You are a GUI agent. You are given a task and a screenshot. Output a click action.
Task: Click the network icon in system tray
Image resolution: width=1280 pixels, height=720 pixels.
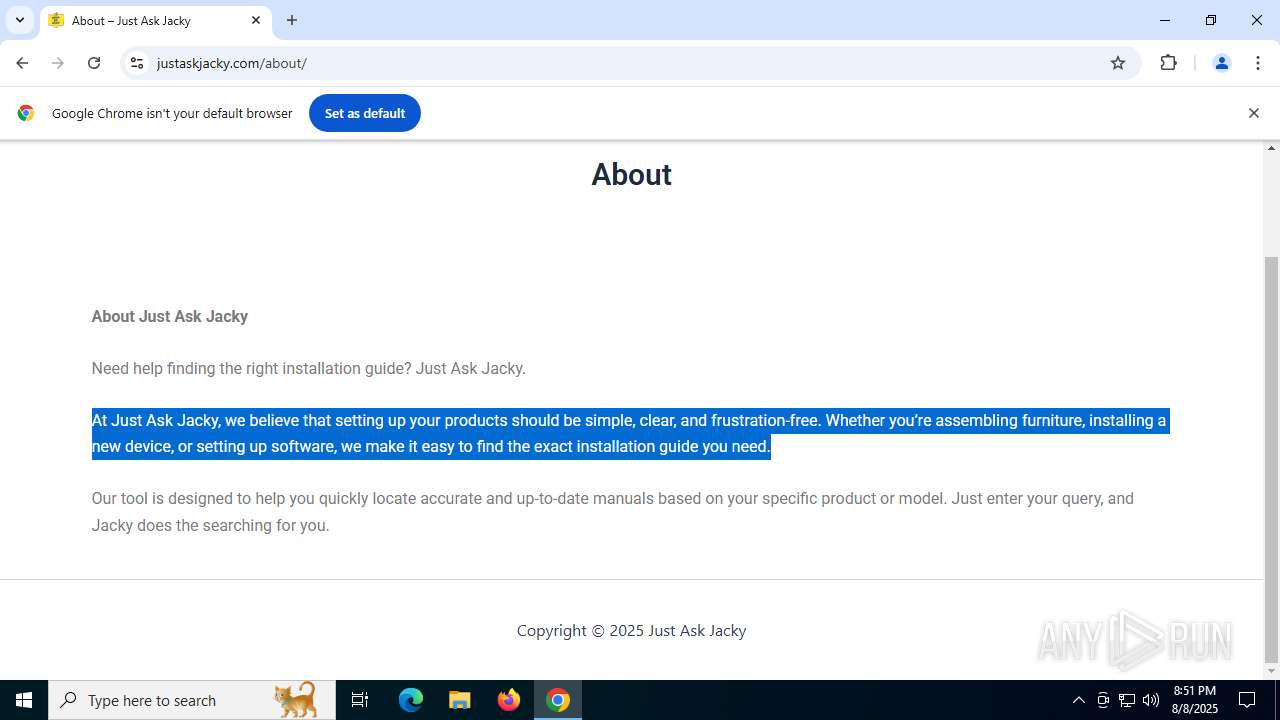pyautogui.click(x=1127, y=700)
